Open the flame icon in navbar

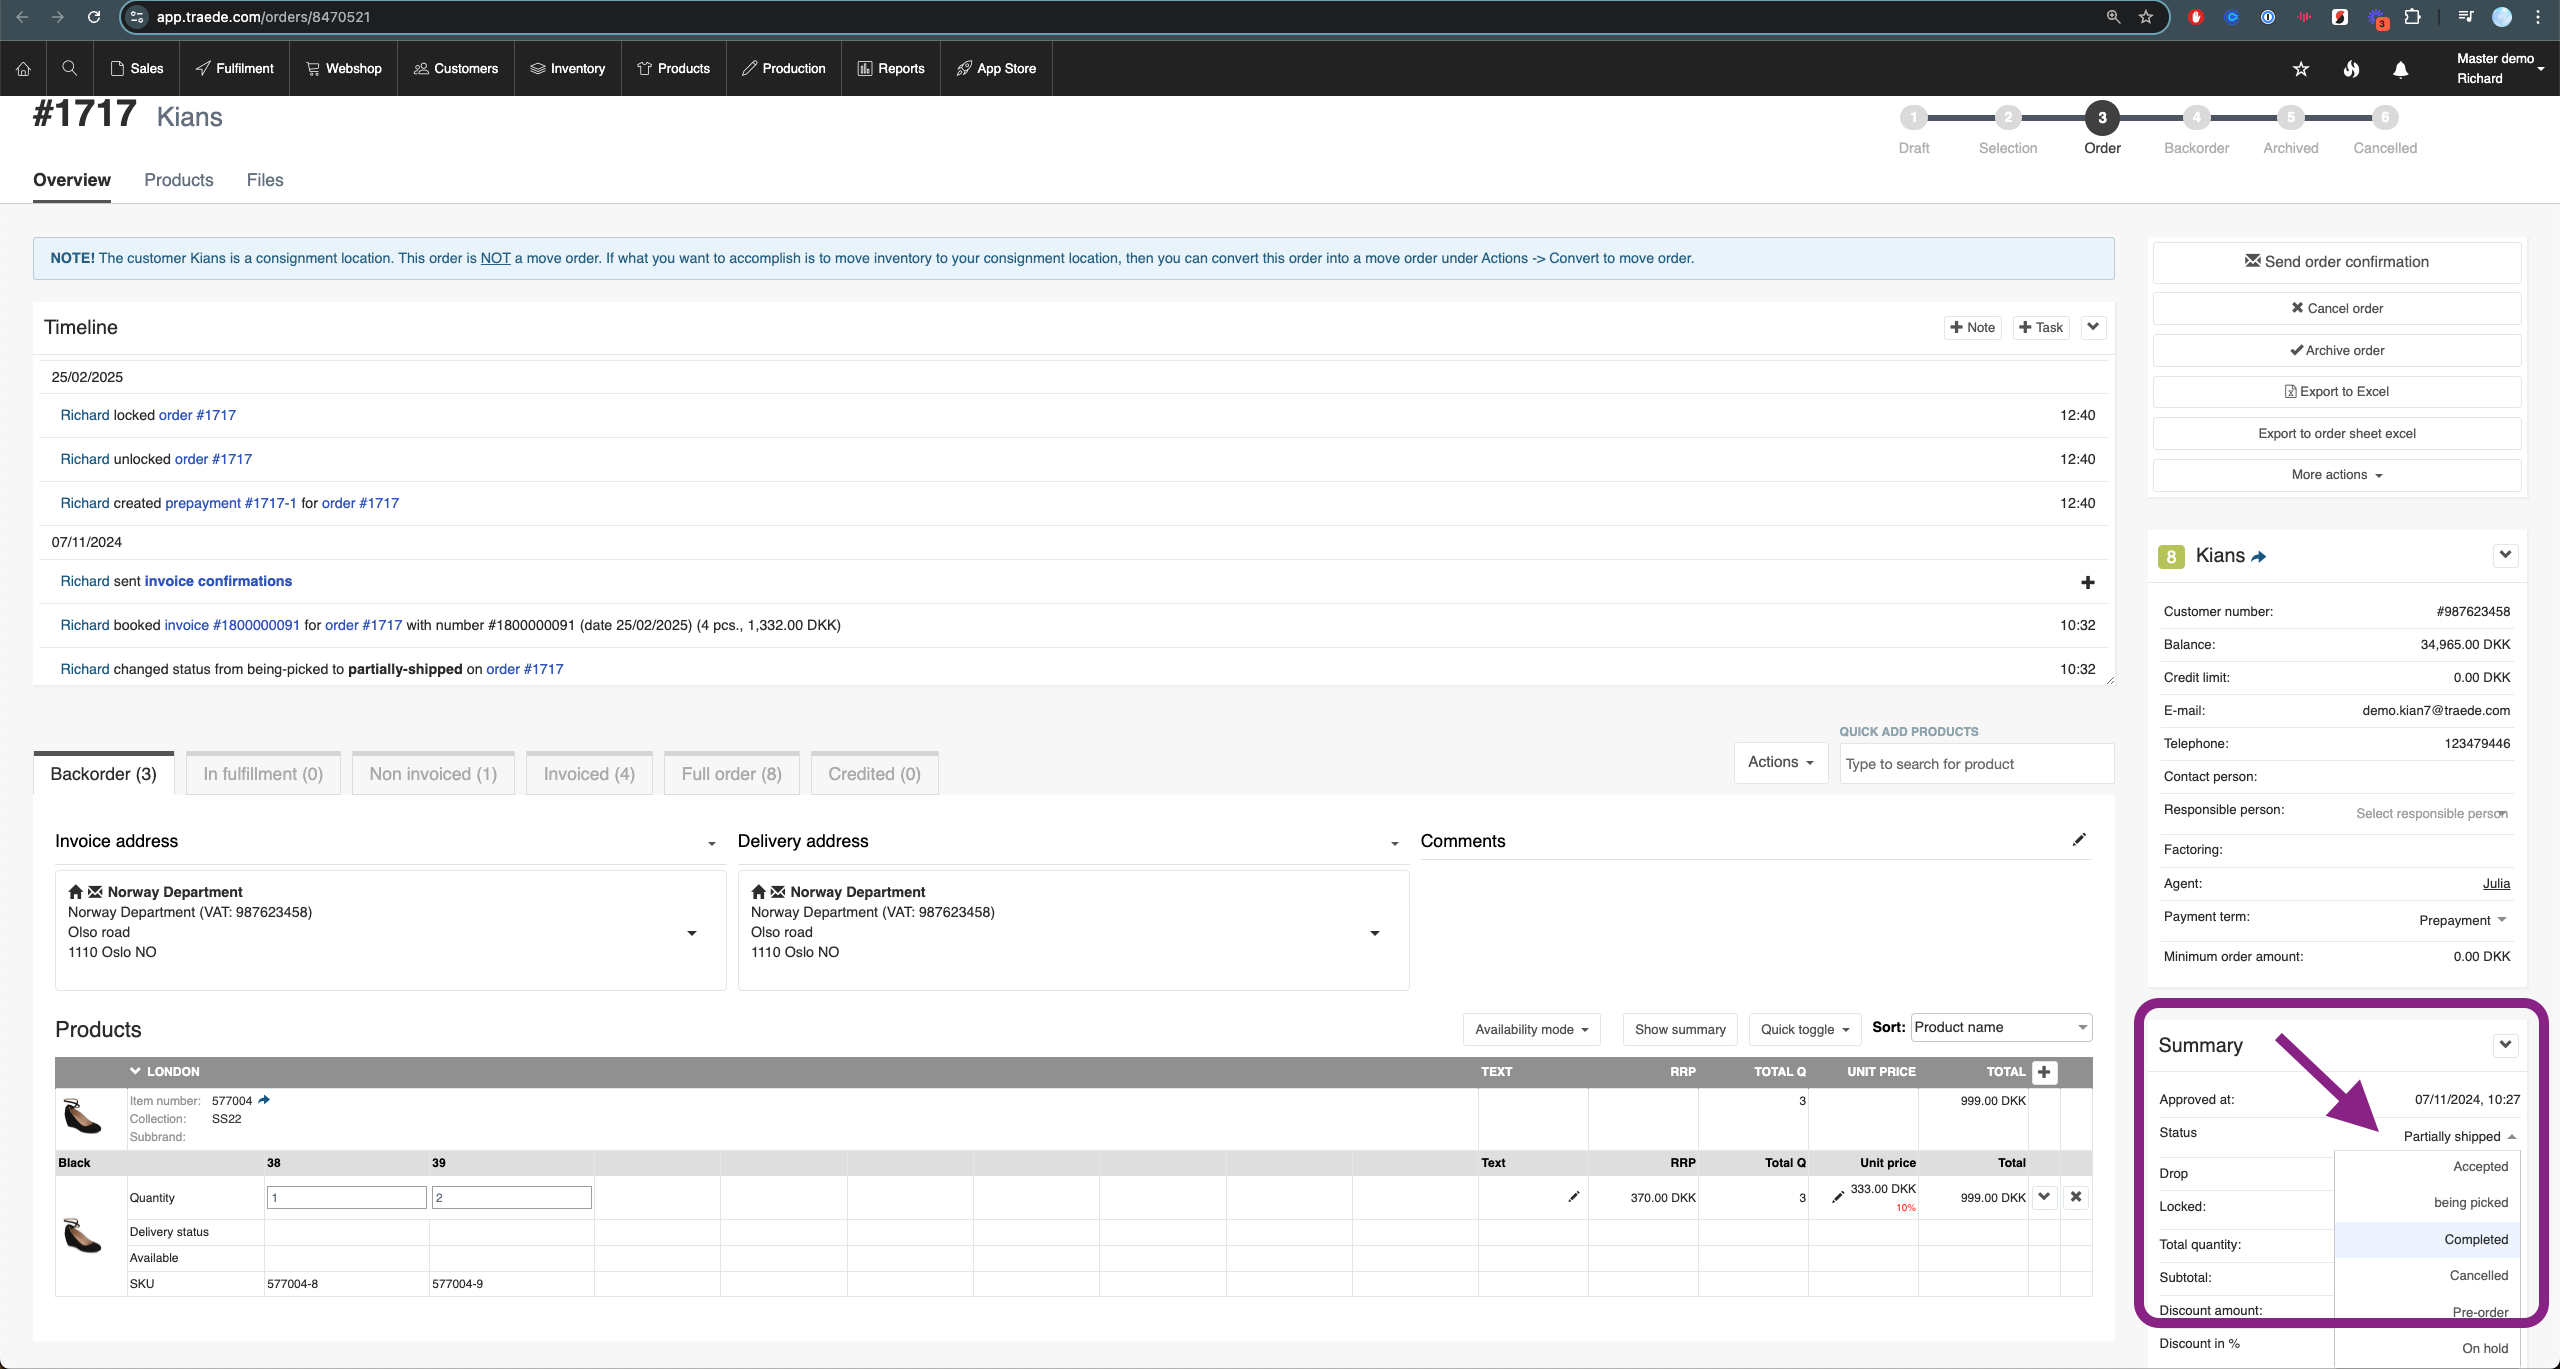2351,68
